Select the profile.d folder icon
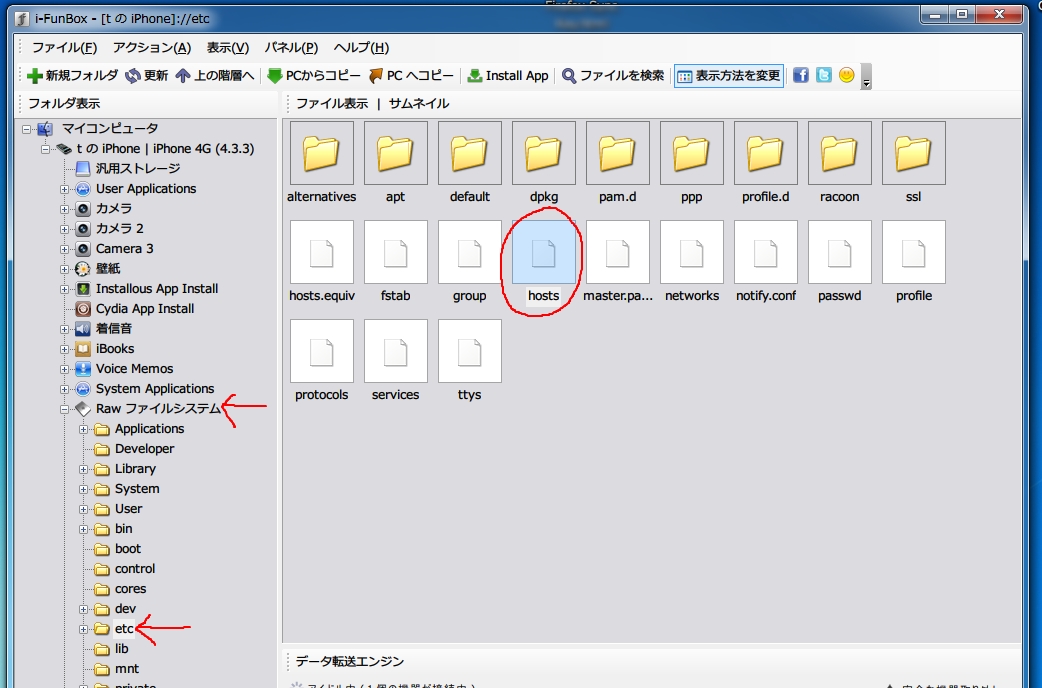 tap(766, 153)
